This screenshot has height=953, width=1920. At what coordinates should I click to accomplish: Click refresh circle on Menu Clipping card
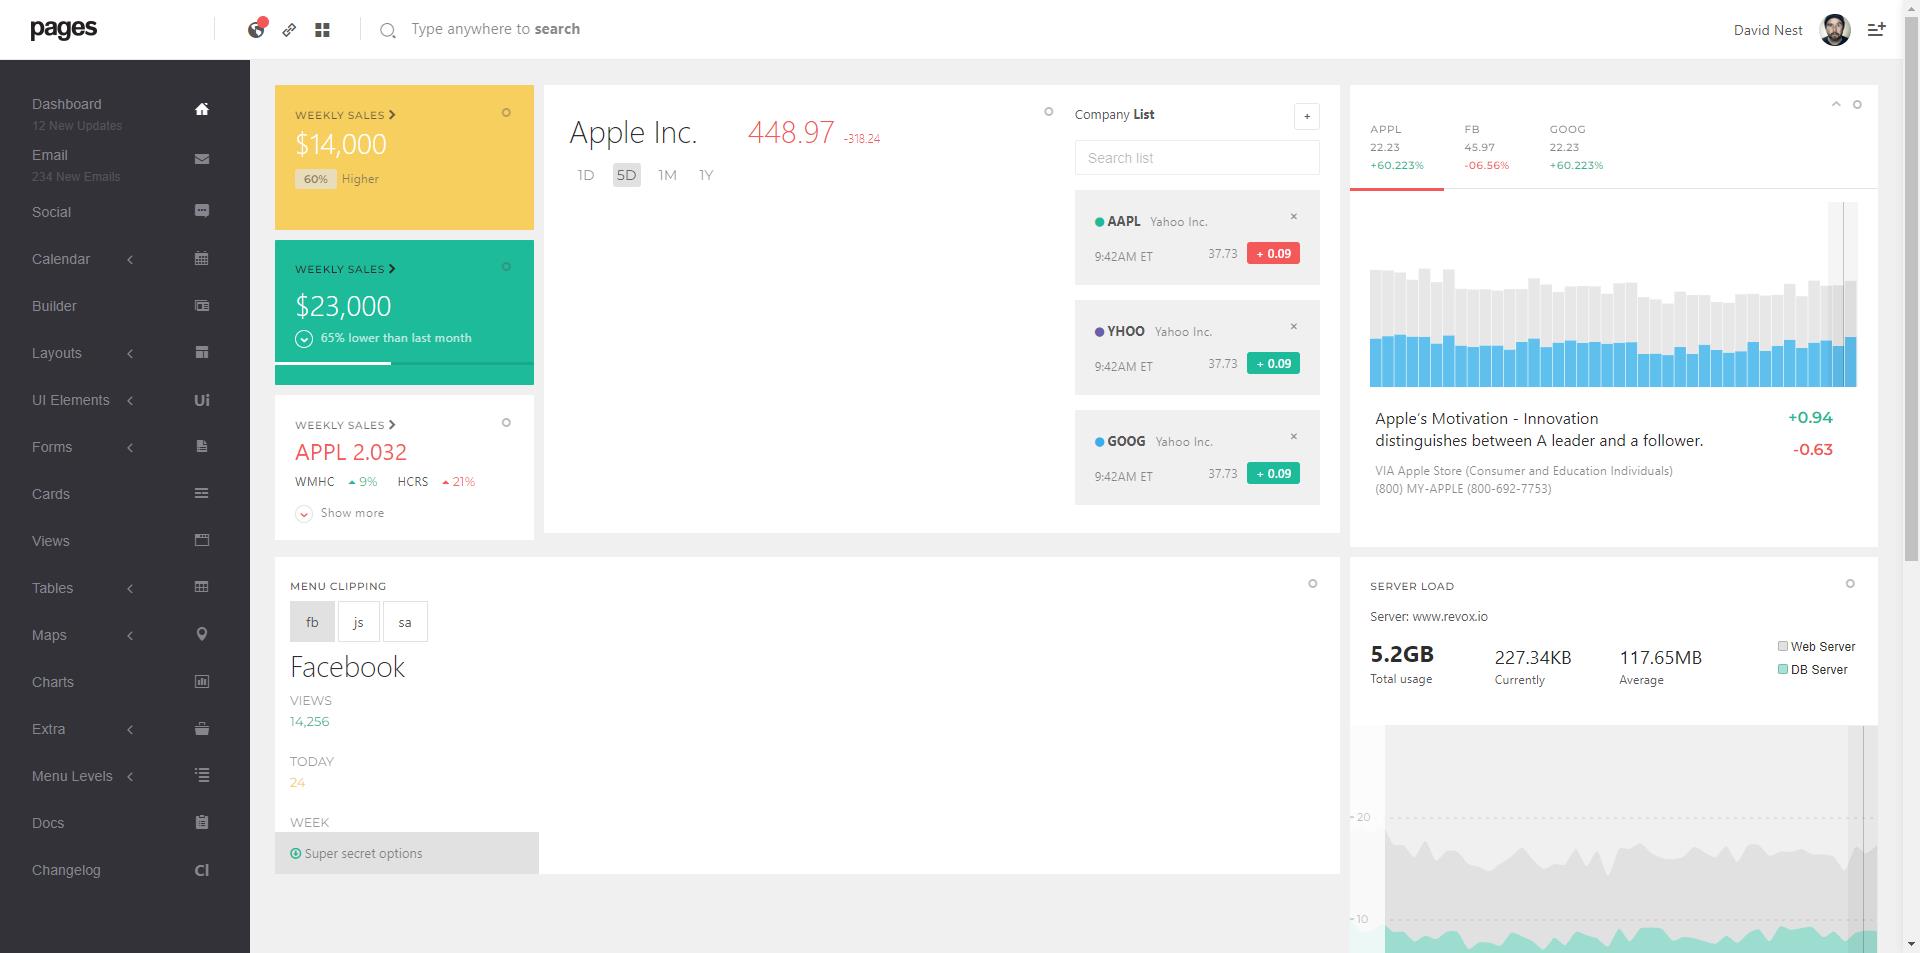tap(1313, 584)
